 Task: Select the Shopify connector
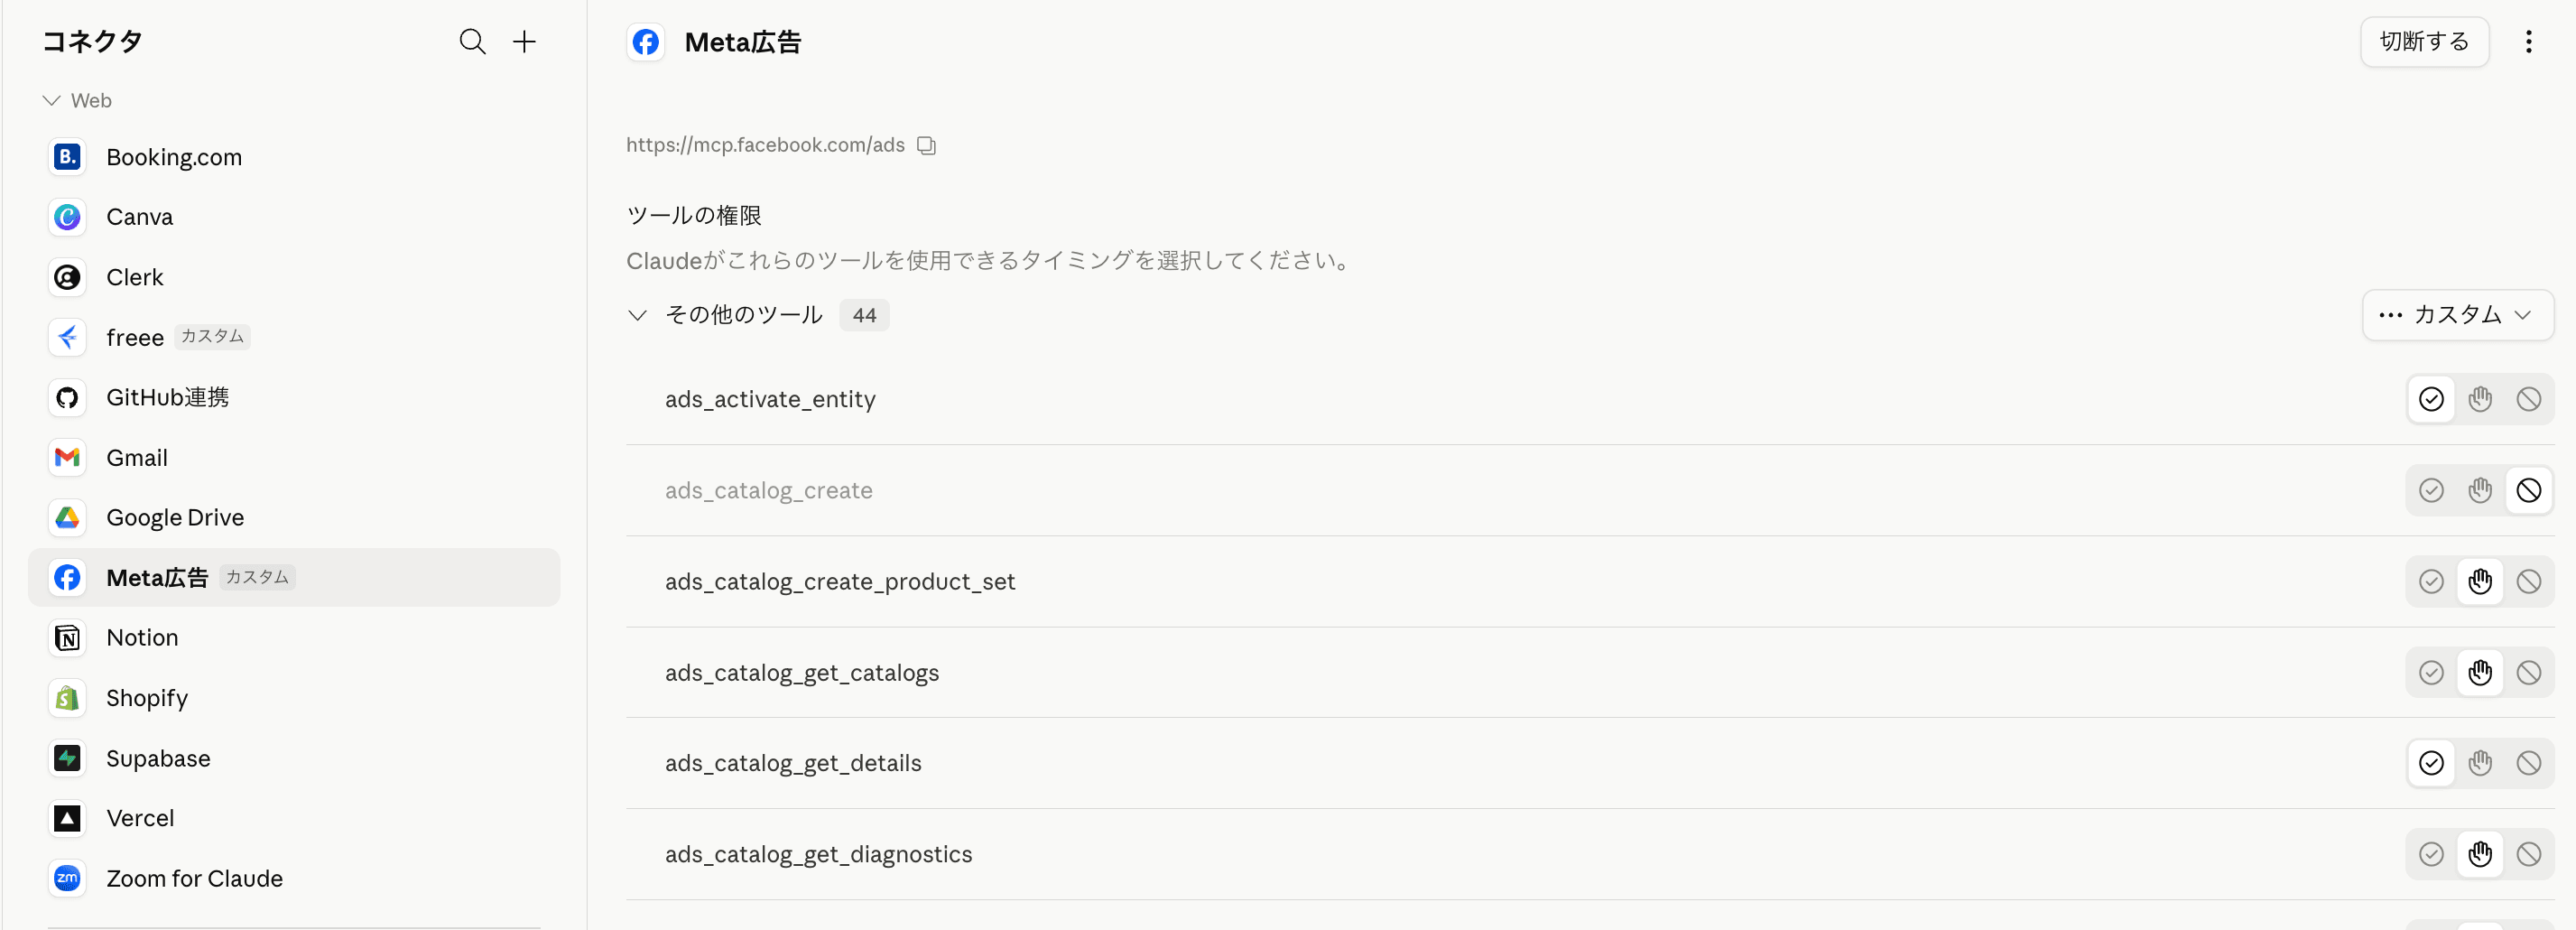(x=294, y=698)
